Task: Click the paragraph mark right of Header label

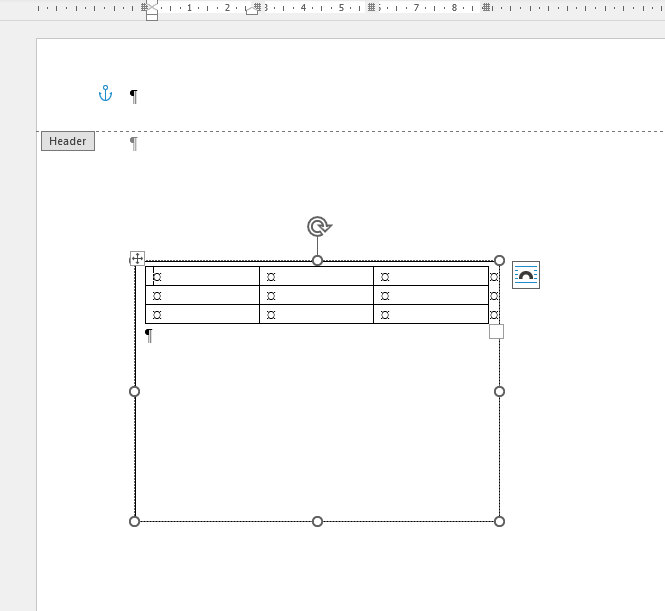Action: 134,143
